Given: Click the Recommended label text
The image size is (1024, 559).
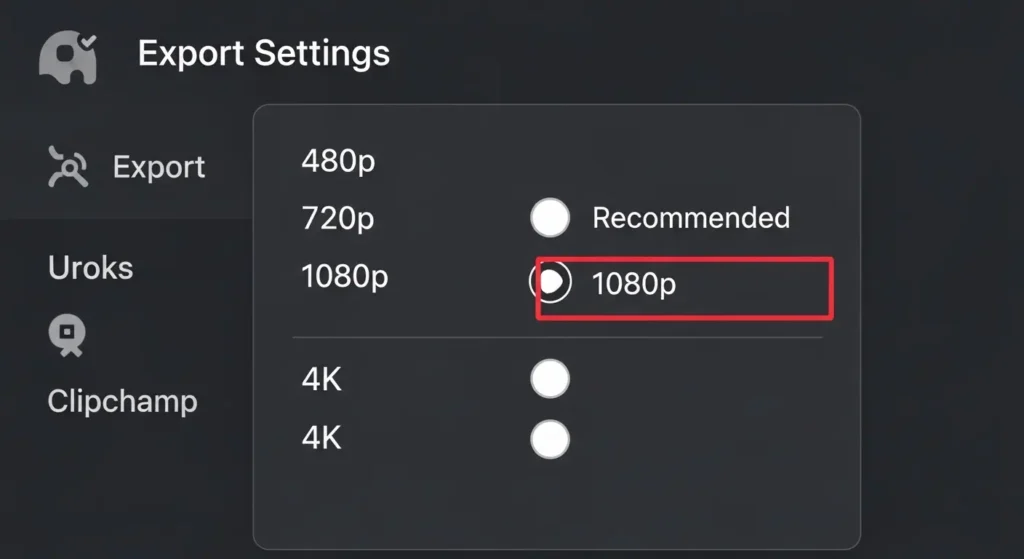Looking at the screenshot, I should pyautogui.click(x=691, y=218).
